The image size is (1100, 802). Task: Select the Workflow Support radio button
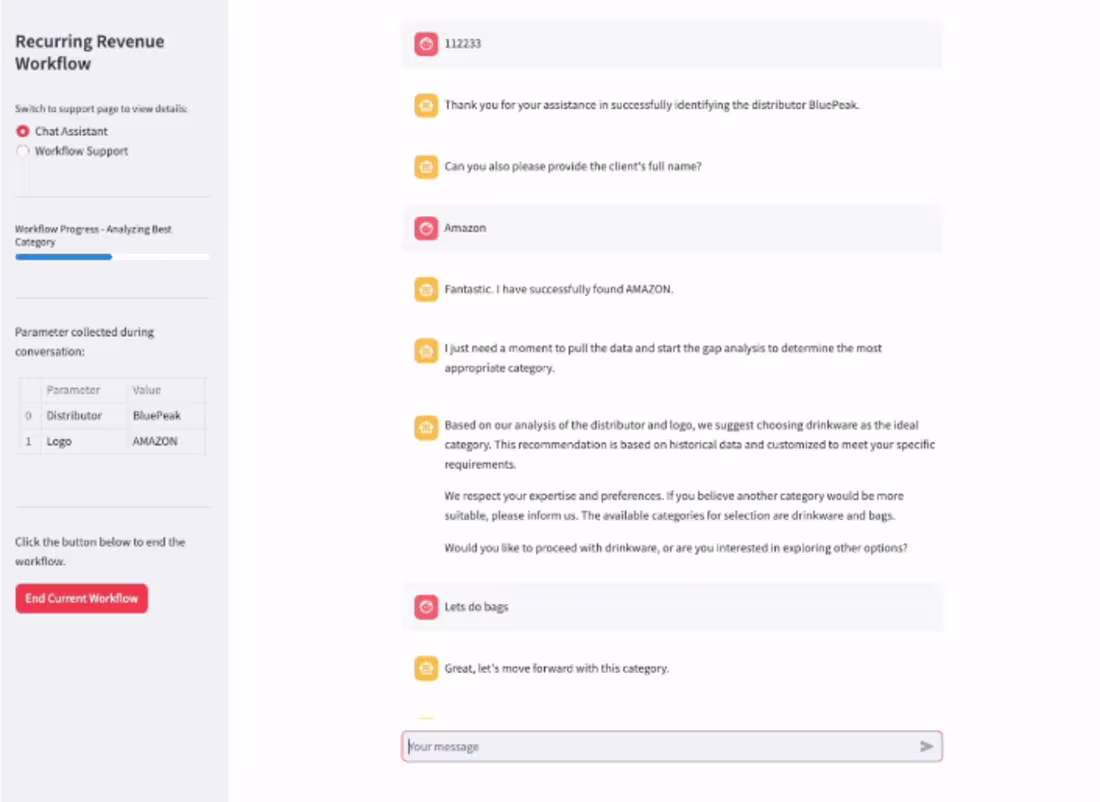(x=22, y=151)
